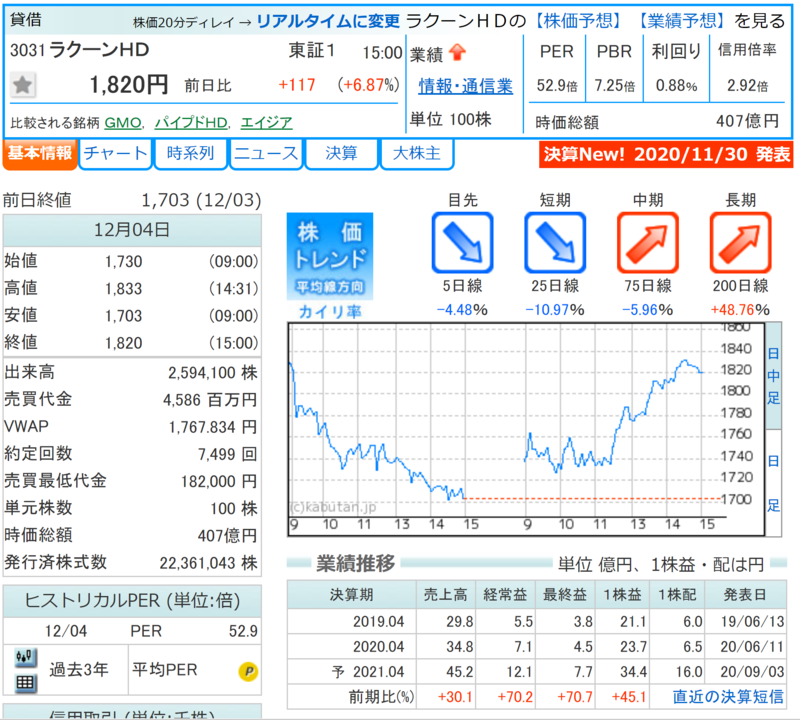Click the 長期 200日線 up-trend arrow
This screenshot has width=800, height=720.
[x=740, y=243]
